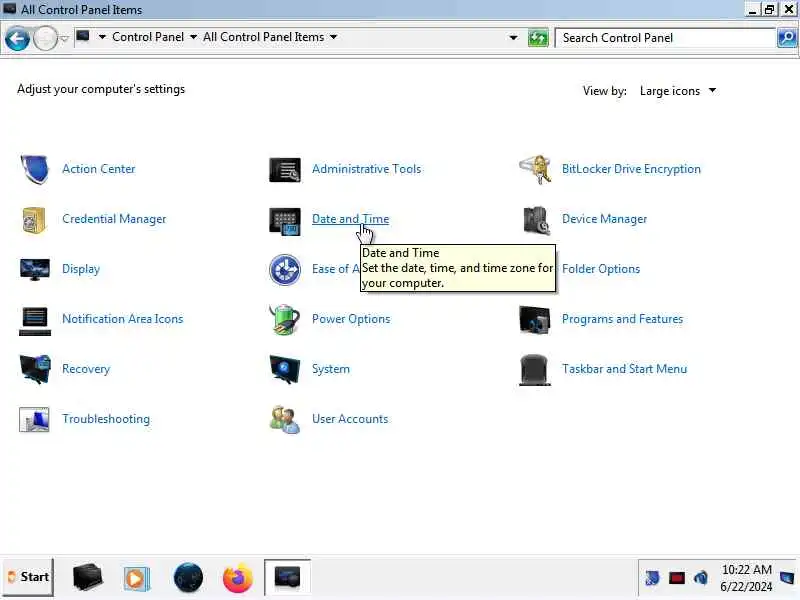Click the All Control Panel Items breadcrumb

tap(263, 37)
